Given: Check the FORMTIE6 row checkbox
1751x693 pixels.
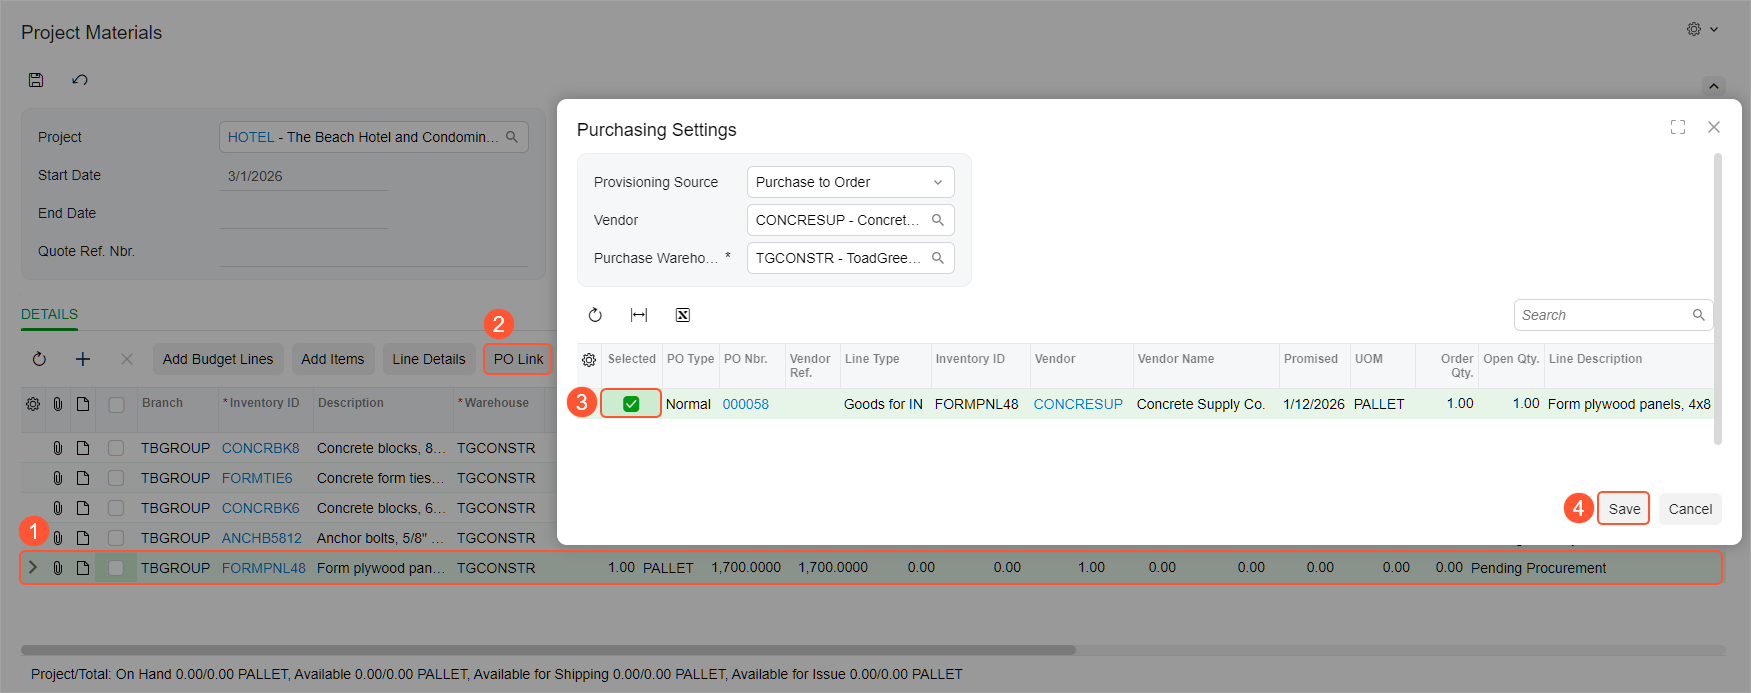Looking at the screenshot, I should (116, 478).
